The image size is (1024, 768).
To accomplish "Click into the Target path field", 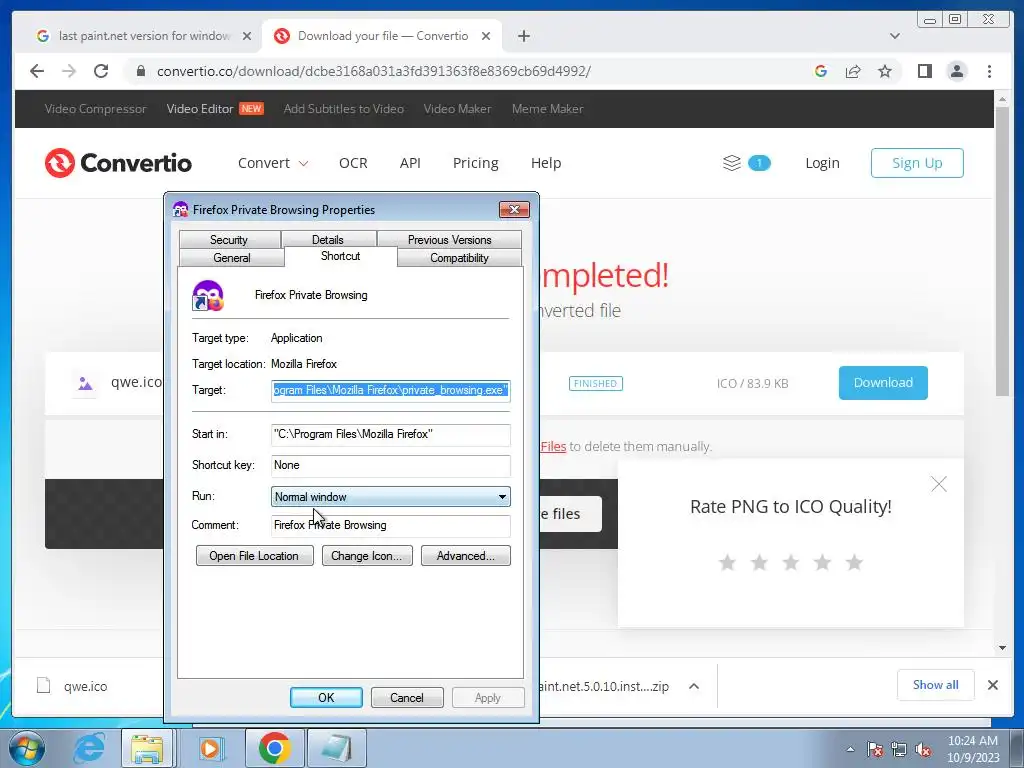I will (391, 391).
